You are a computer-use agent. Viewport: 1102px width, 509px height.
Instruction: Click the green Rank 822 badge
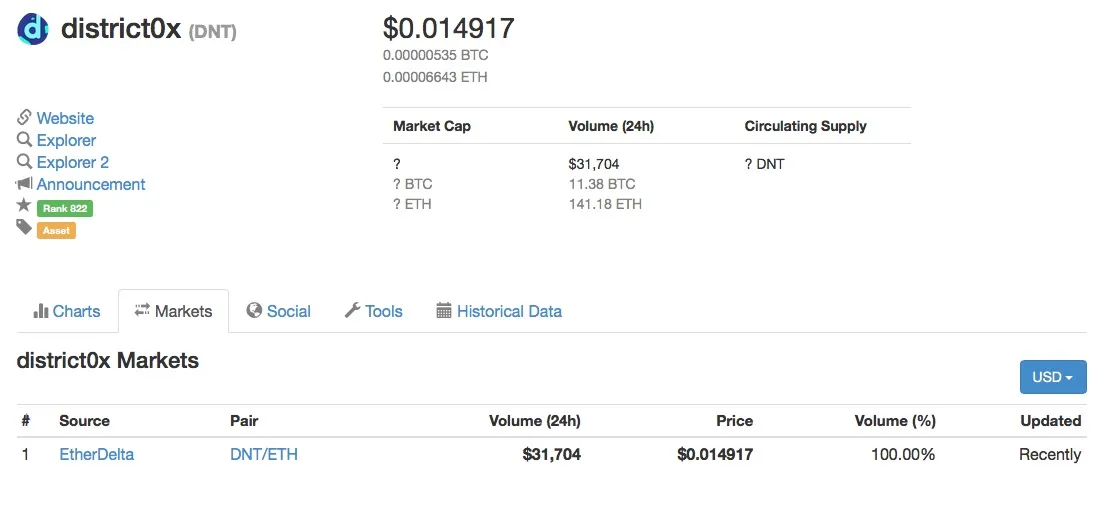tap(65, 208)
